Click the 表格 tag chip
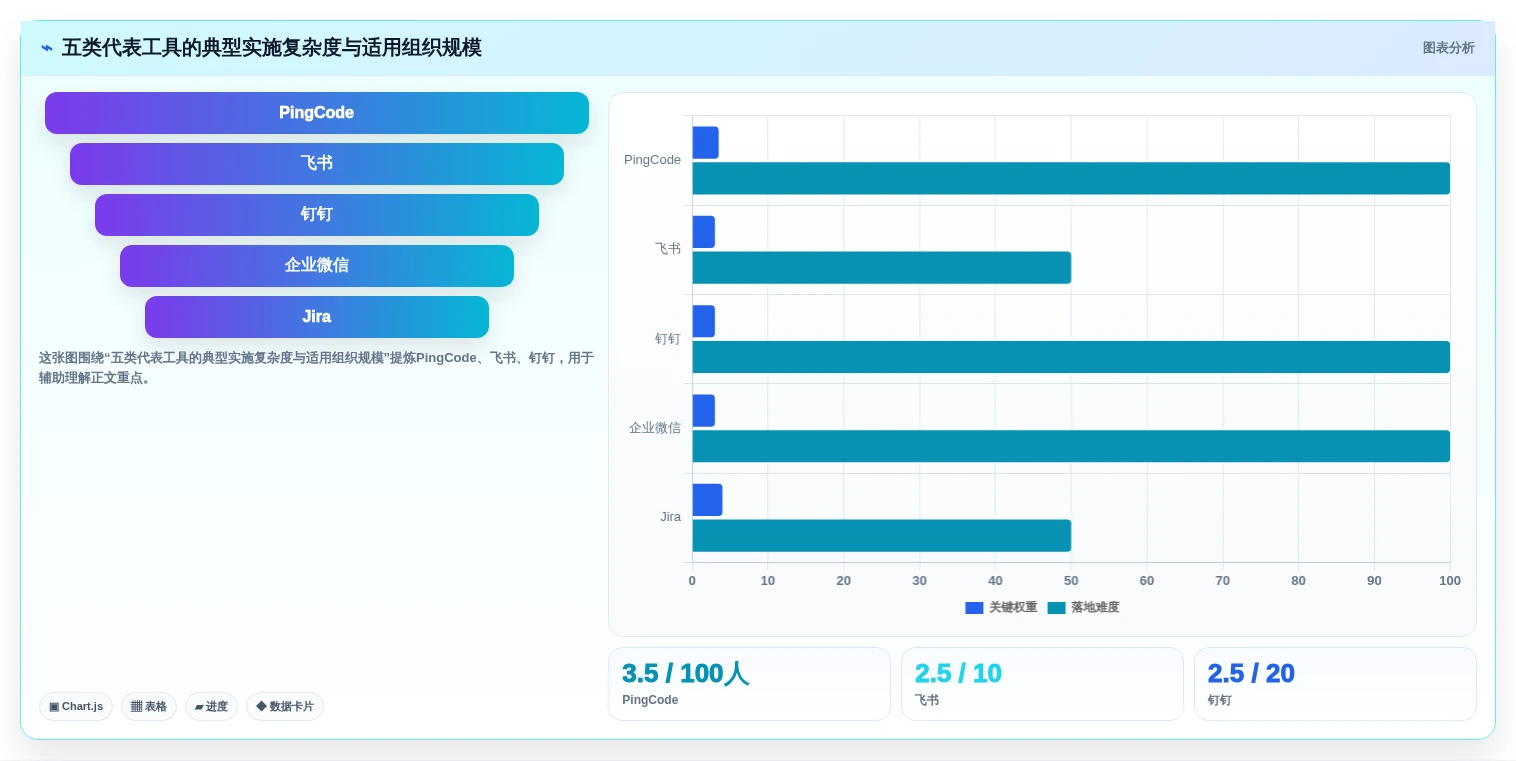 pyautogui.click(x=149, y=706)
